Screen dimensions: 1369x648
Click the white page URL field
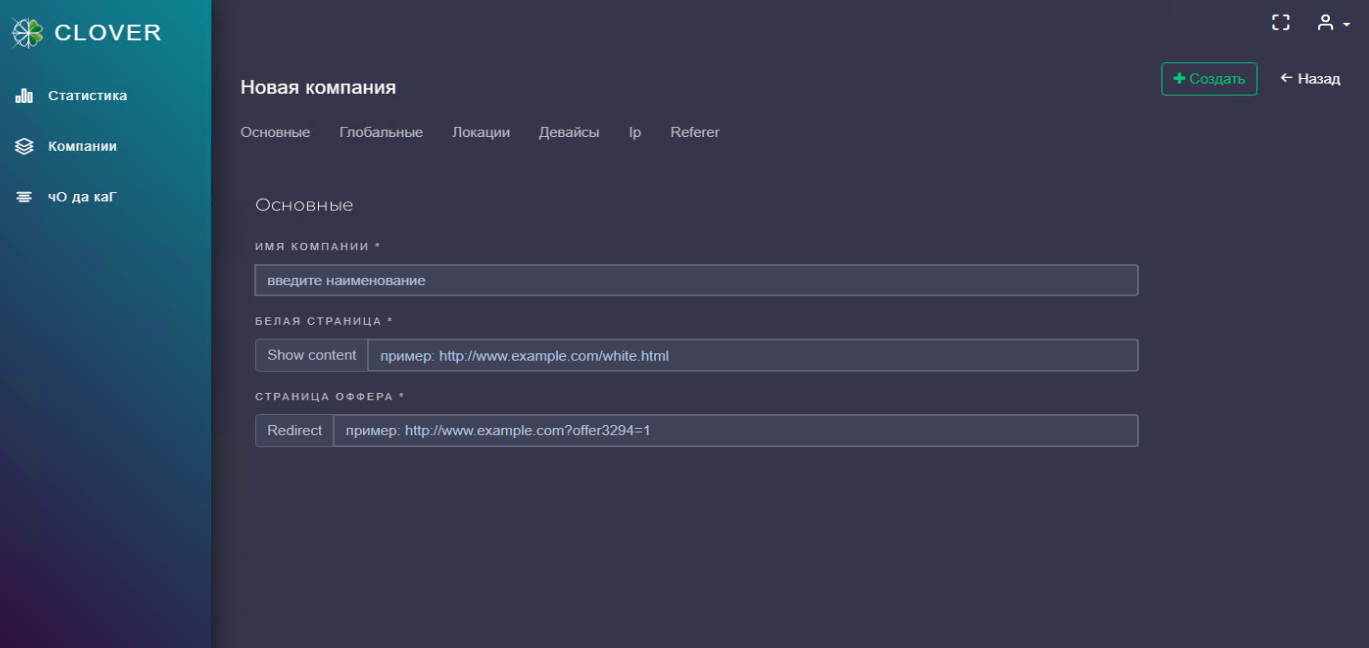click(752, 356)
